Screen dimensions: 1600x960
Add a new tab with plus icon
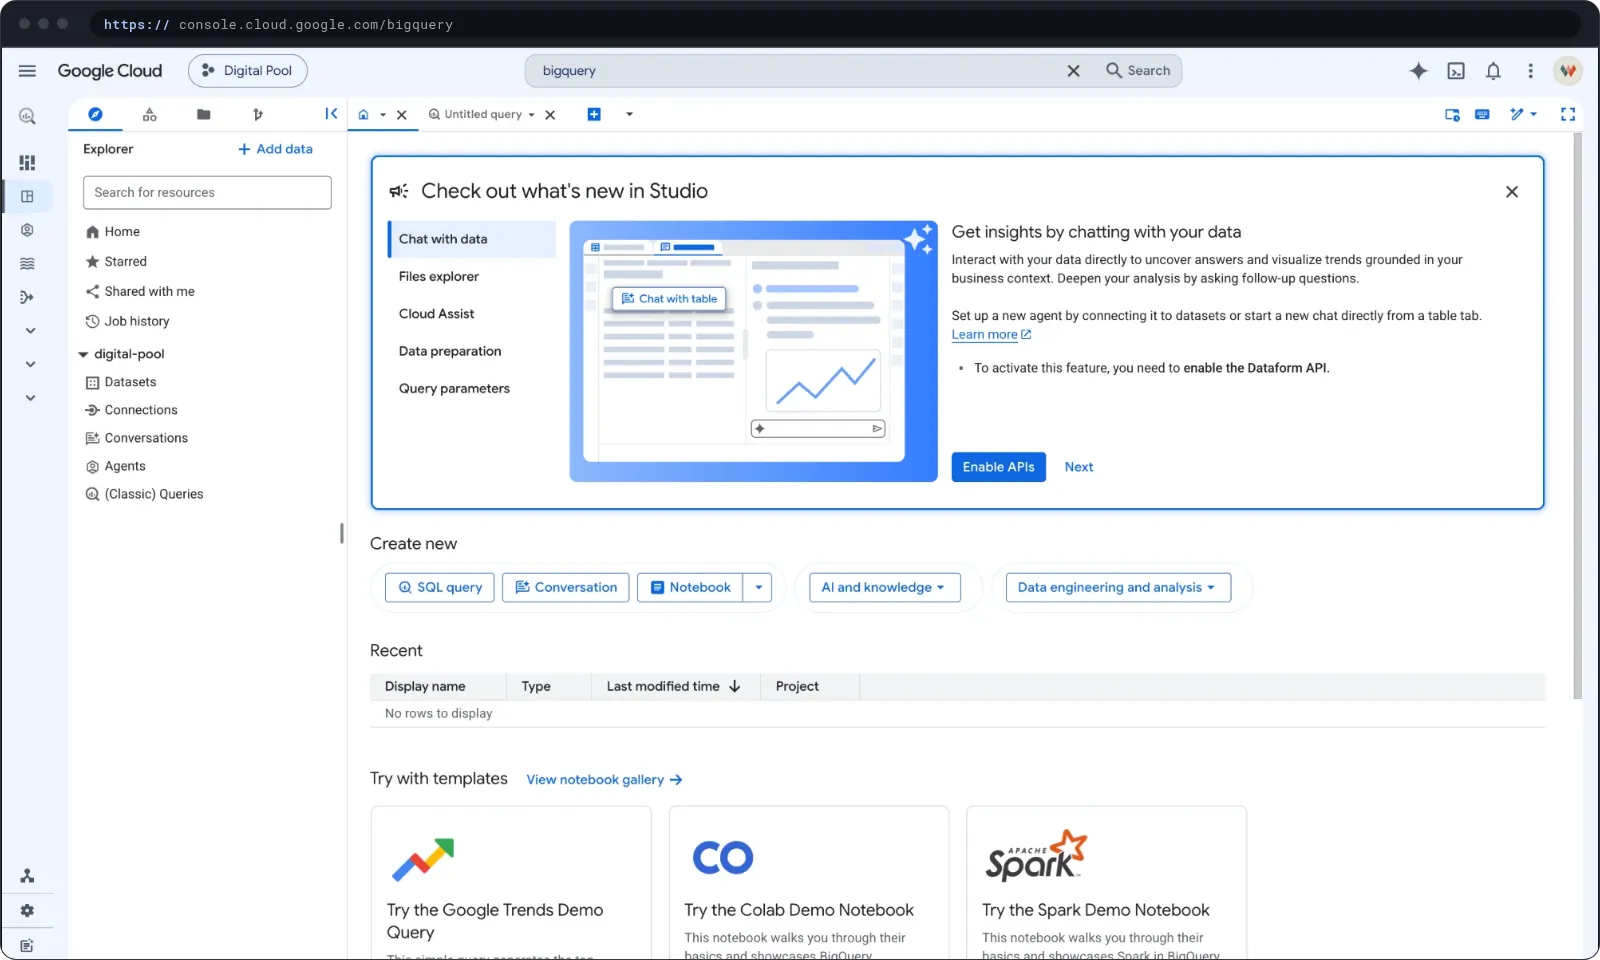[594, 114]
